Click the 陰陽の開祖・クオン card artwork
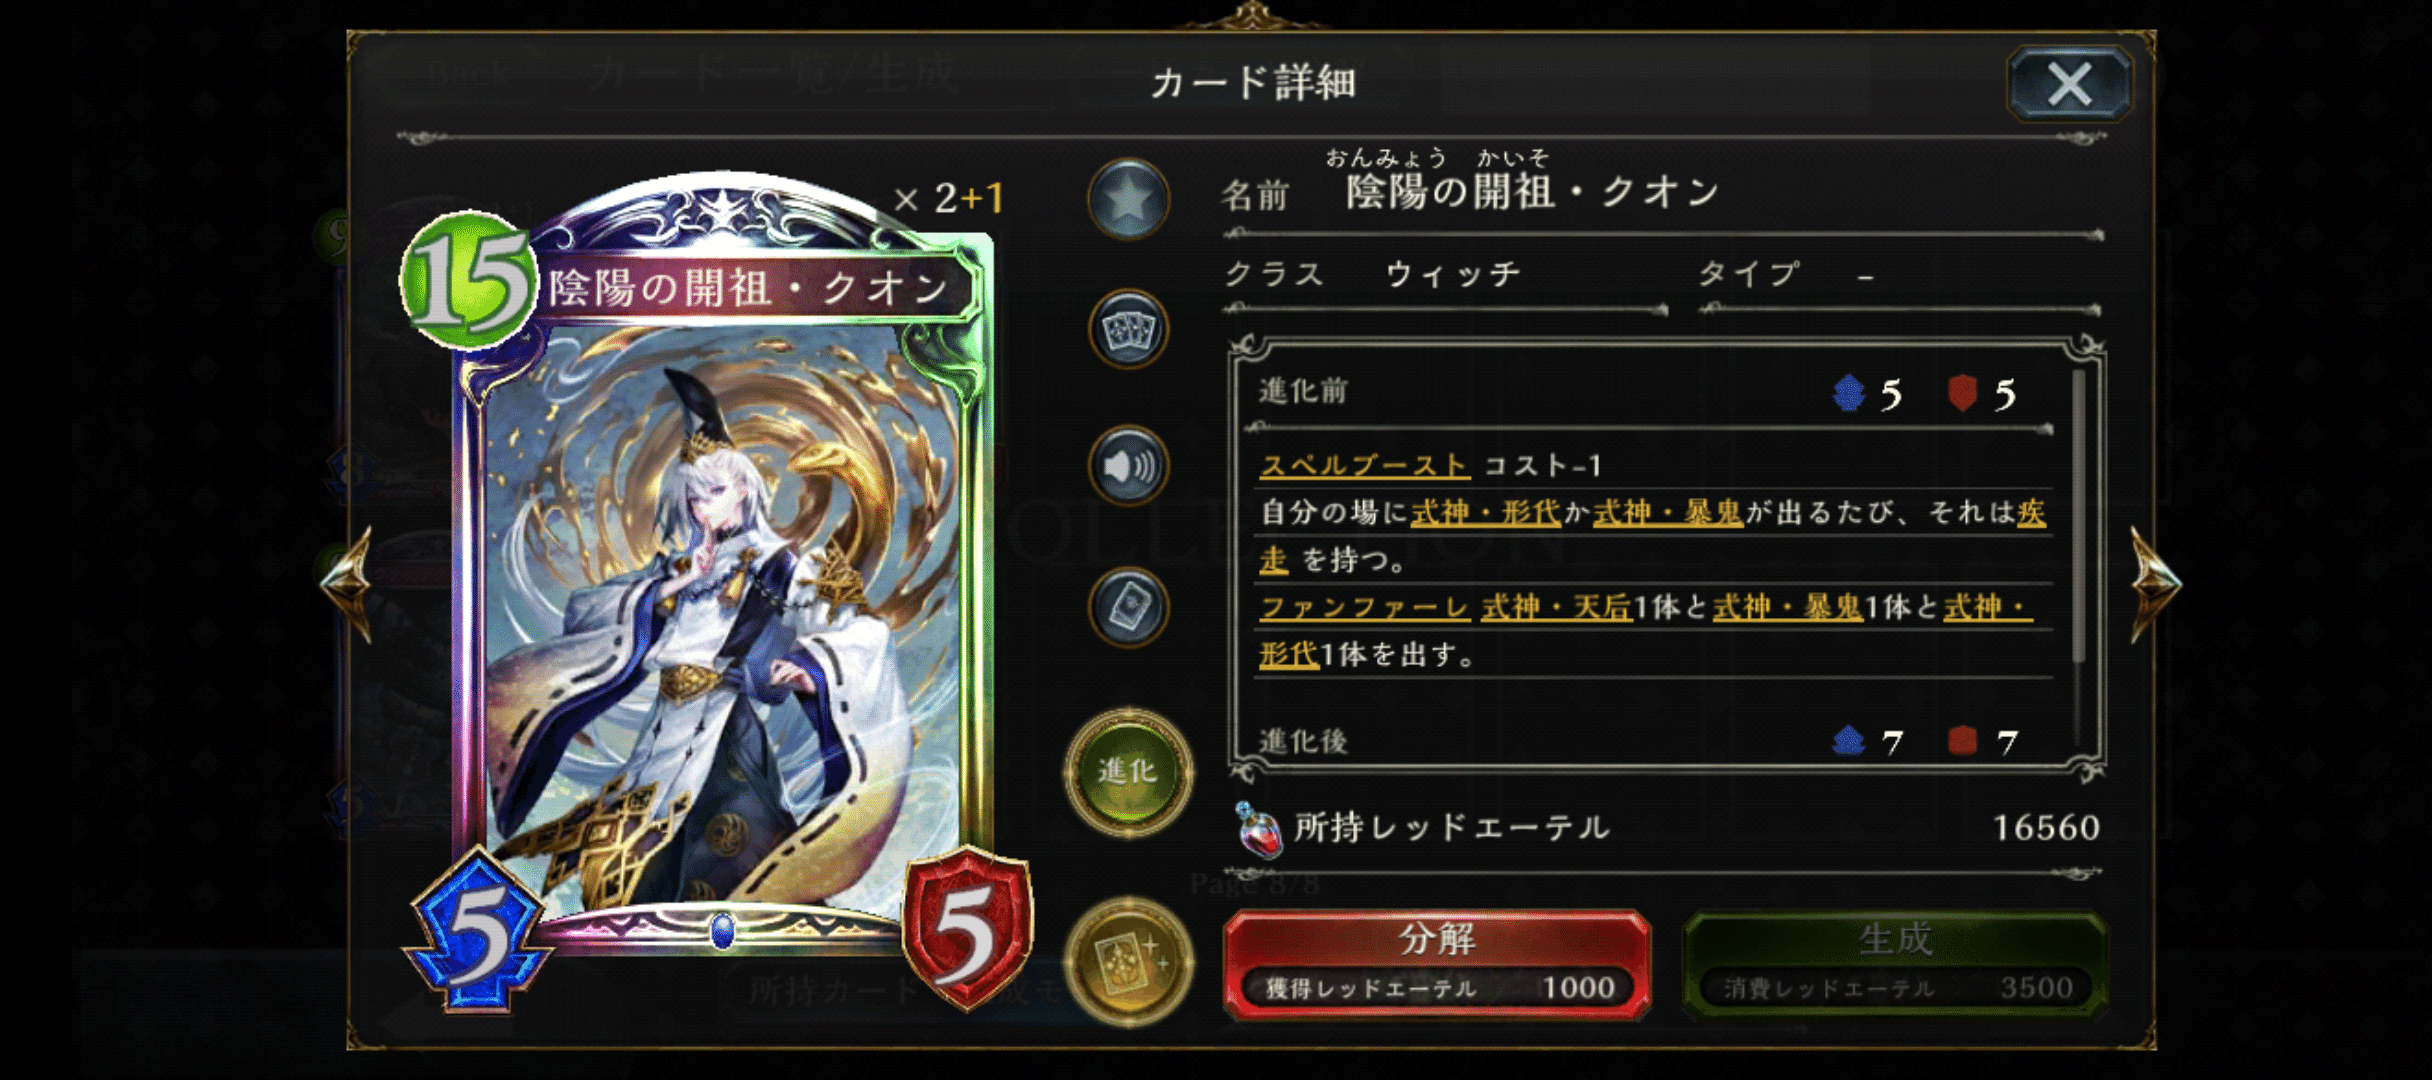 [722, 620]
